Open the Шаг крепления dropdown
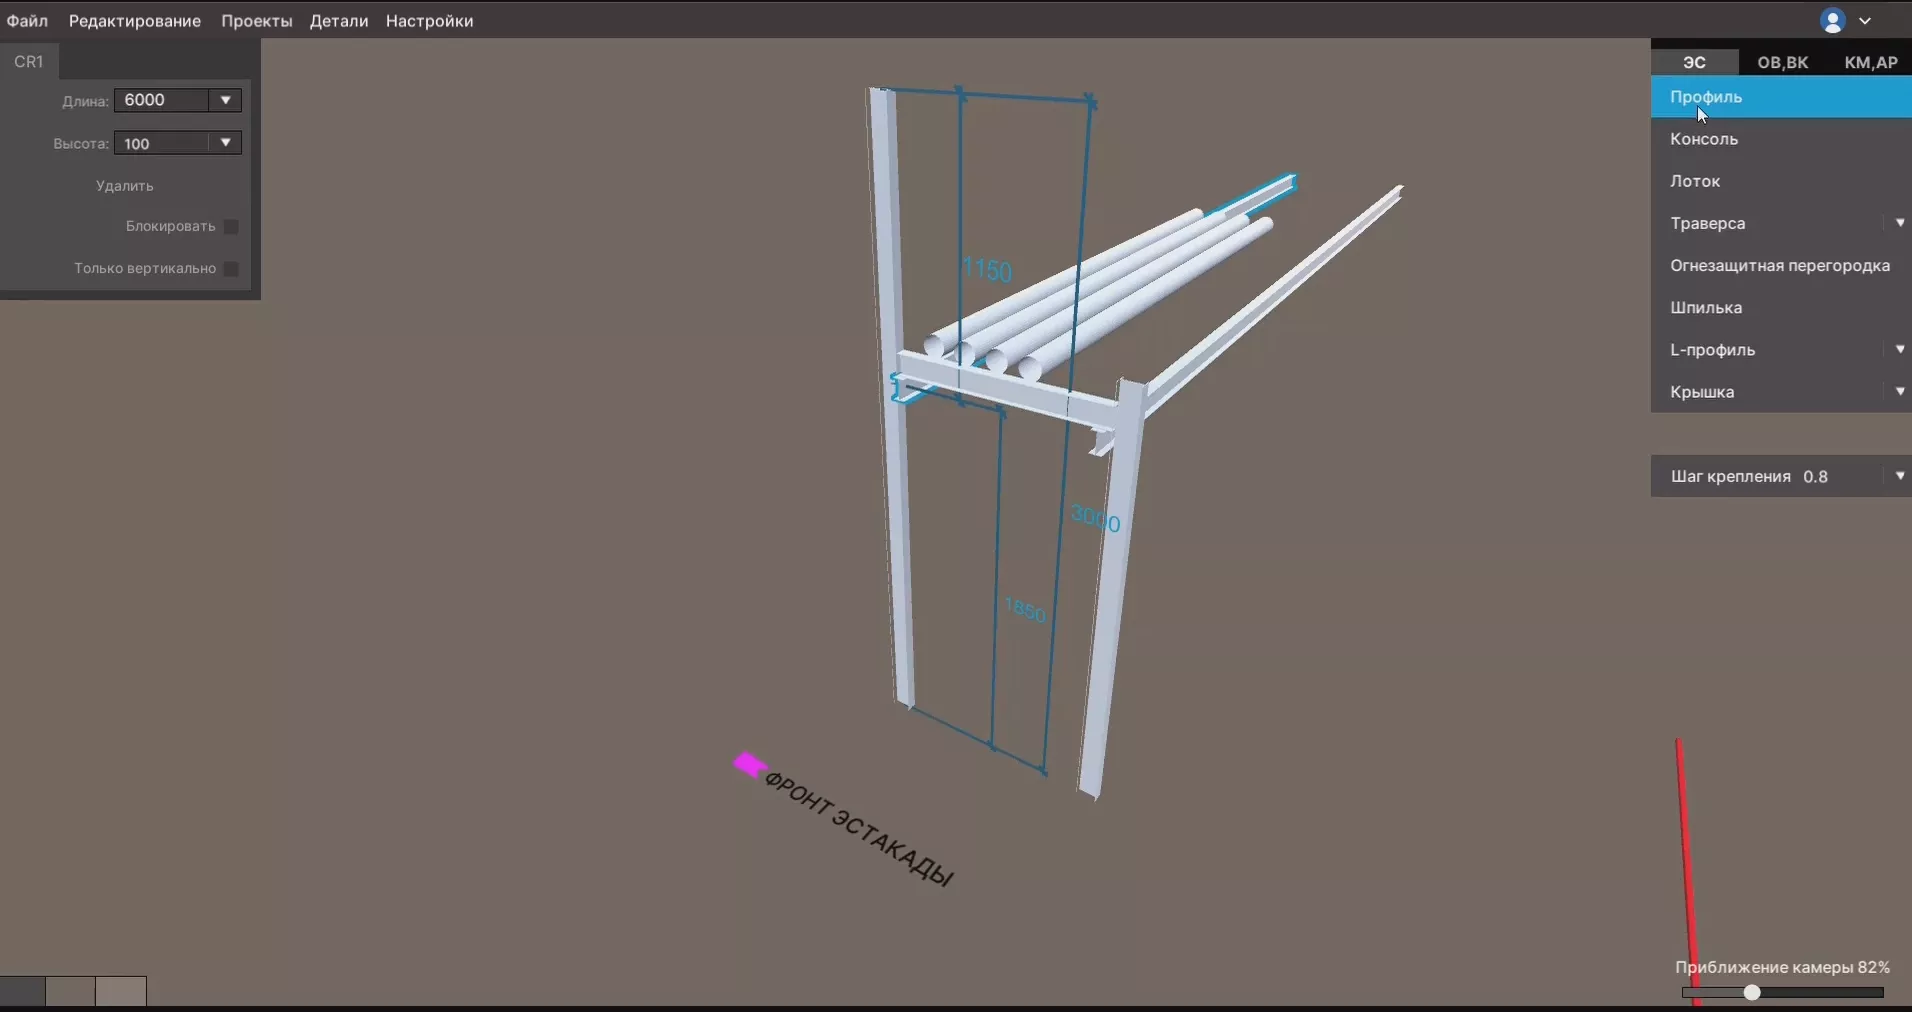The width and height of the screenshot is (1912, 1012). click(x=1899, y=476)
